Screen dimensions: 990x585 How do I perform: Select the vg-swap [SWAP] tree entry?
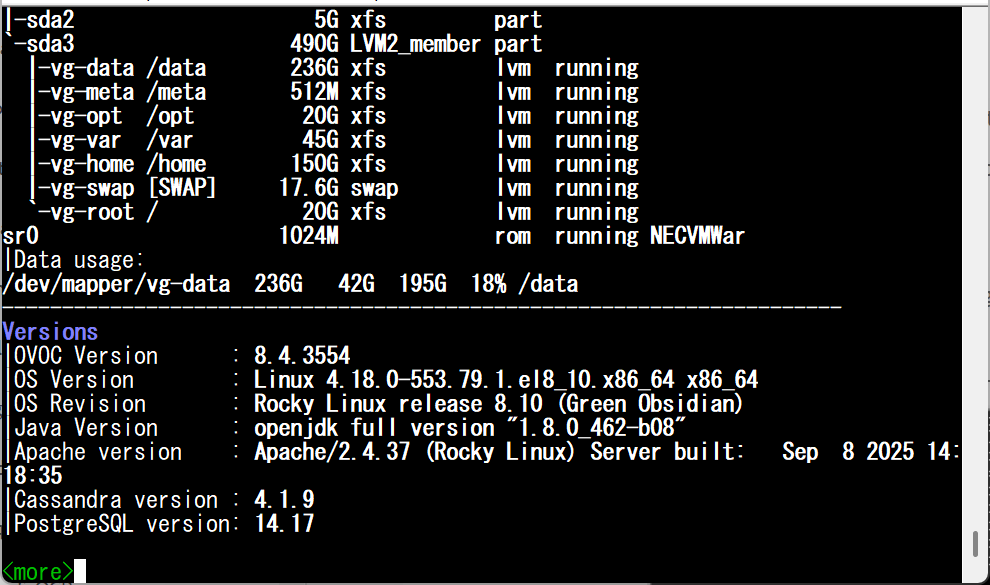coord(128,188)
